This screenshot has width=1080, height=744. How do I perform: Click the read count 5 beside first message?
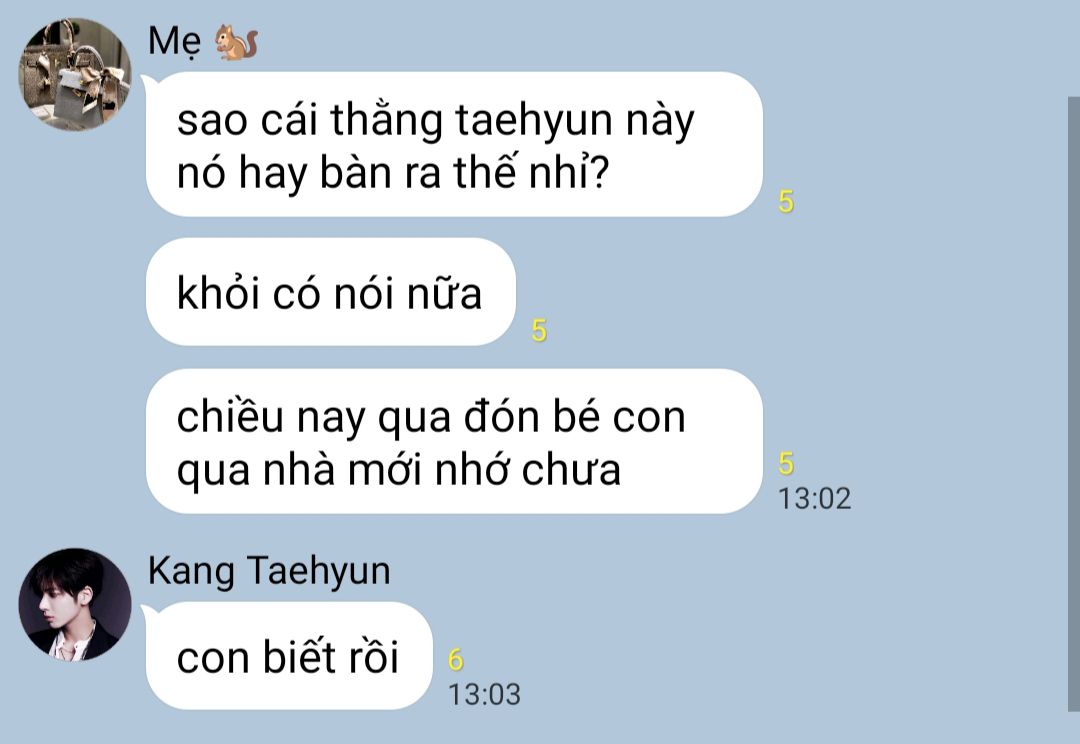pos(786,201)
